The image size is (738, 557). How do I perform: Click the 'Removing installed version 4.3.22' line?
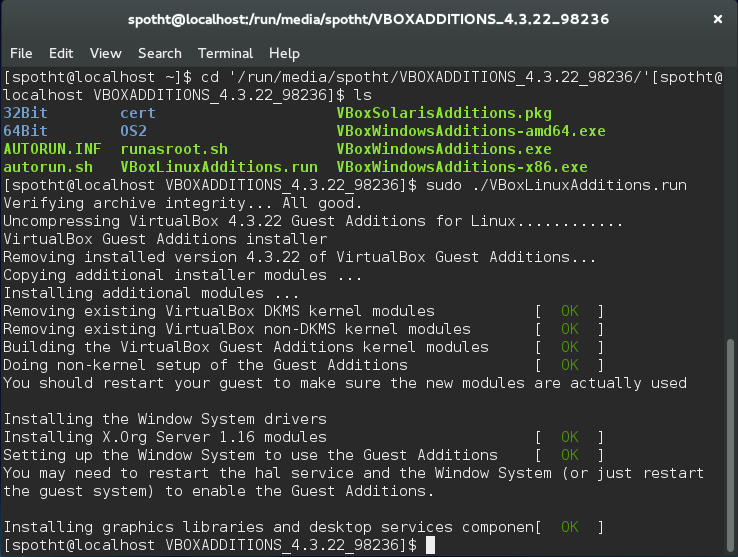click(x=299, y=257)
